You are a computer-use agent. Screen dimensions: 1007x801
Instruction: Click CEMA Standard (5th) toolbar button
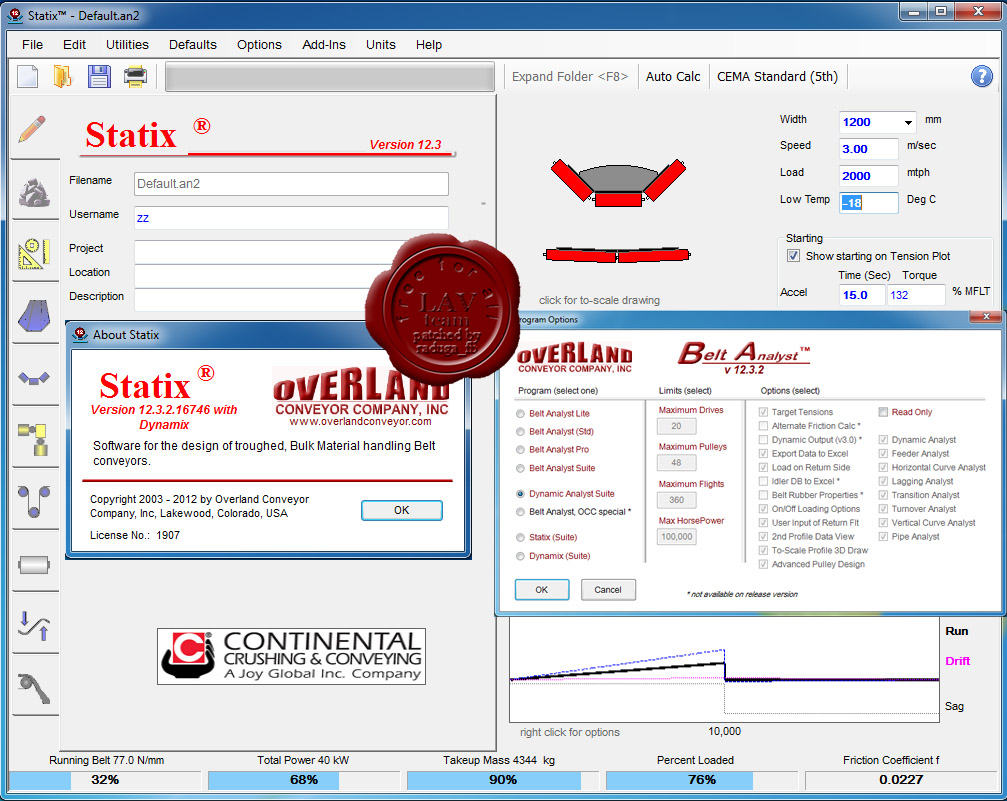[777, 76]
